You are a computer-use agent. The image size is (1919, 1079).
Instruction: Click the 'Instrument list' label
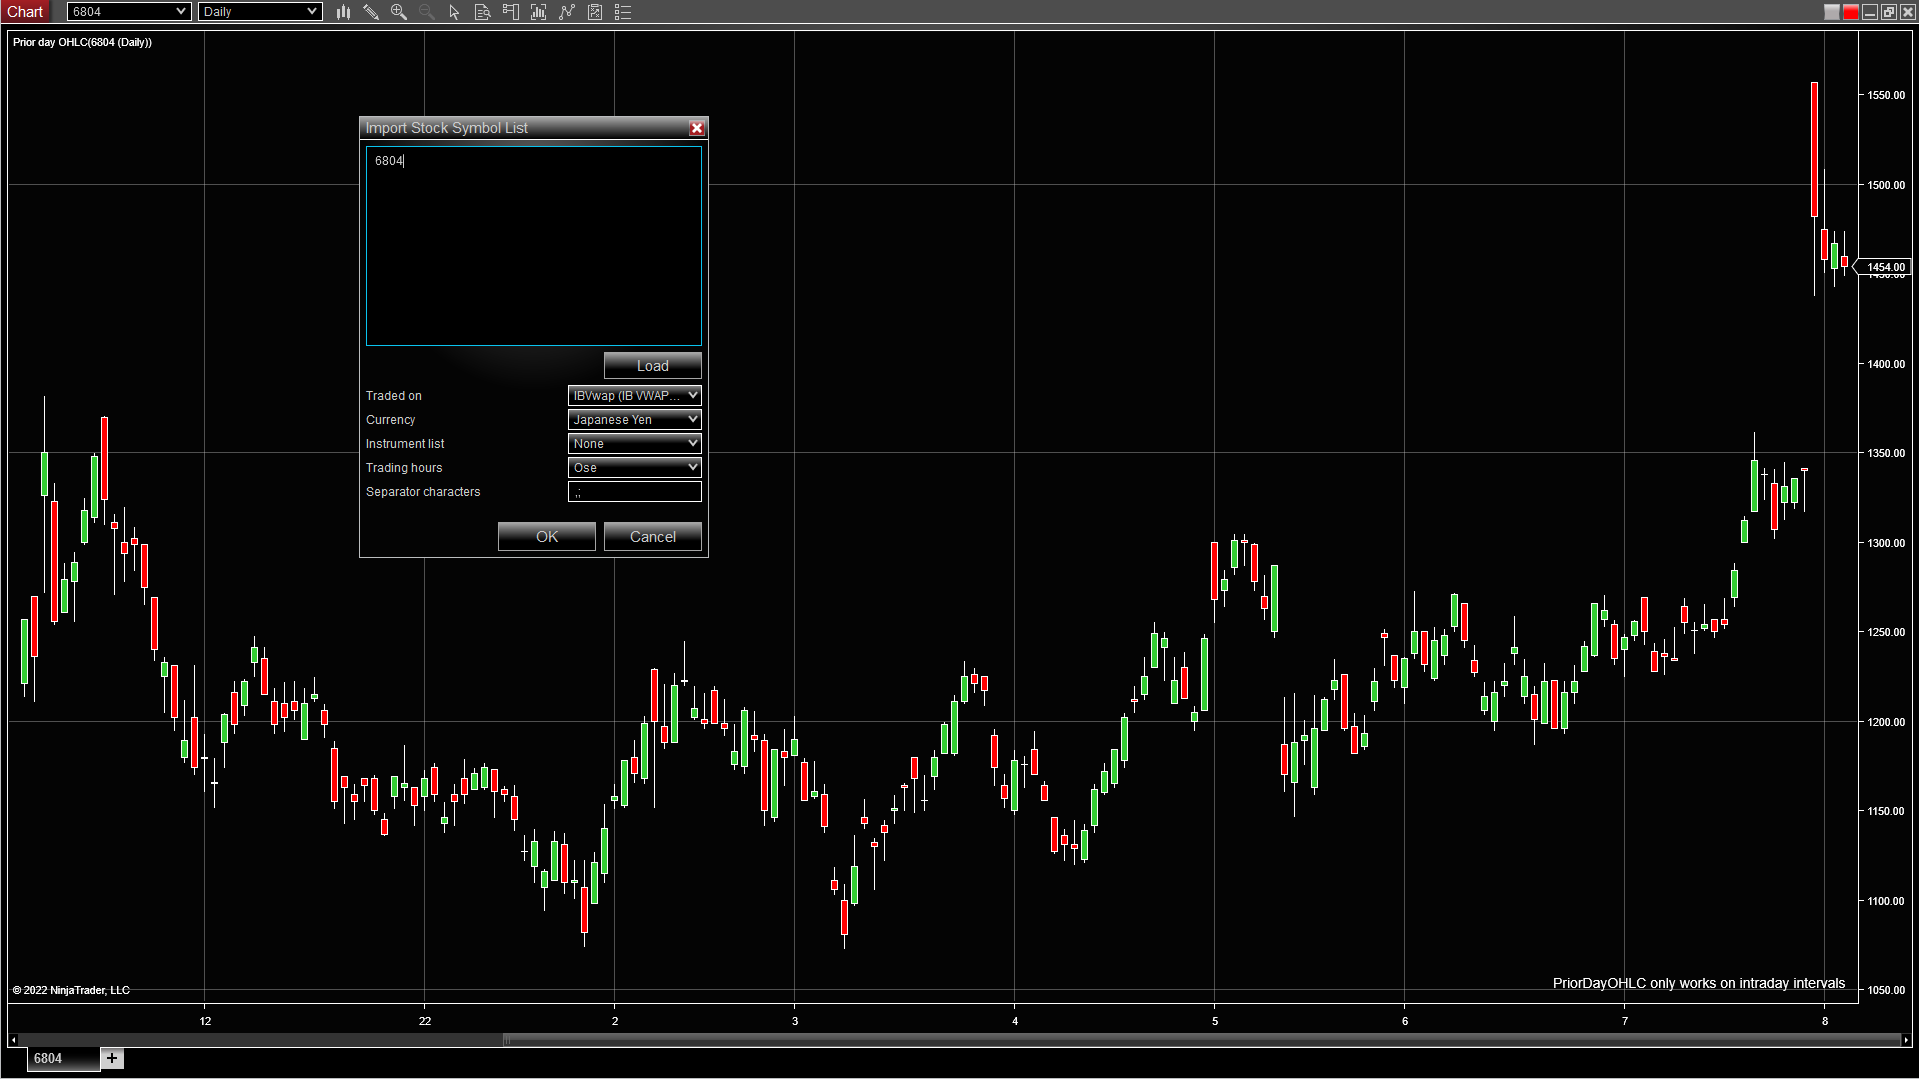tap(405, 444)
